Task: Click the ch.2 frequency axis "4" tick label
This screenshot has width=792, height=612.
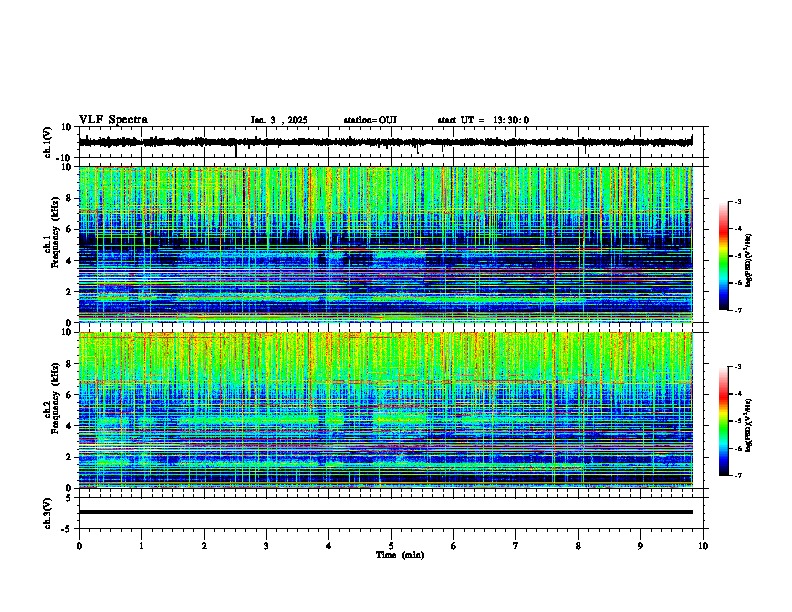Action: pyautogui.click(x=69, y=426)
